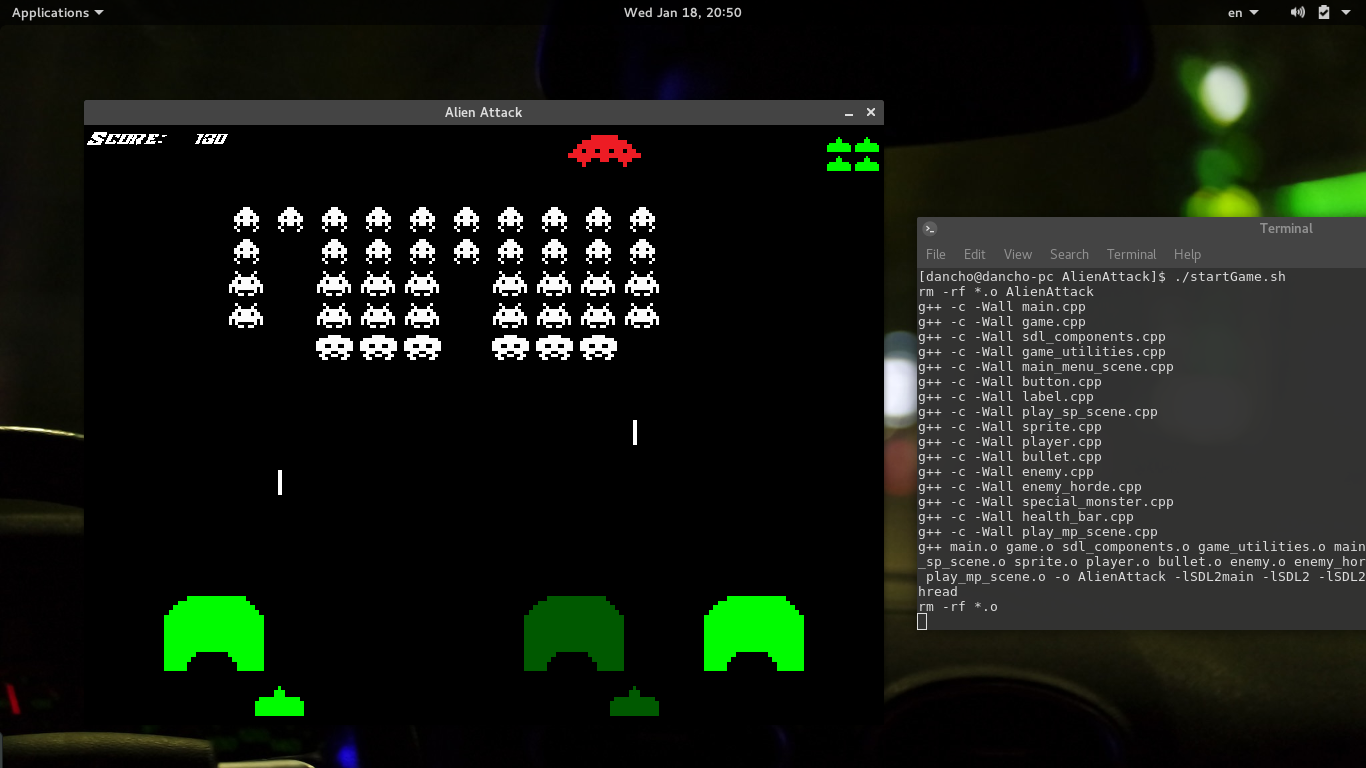Click the leftmost wide alien in bottom row
This screenshot has width=1366, height=768.
334,347
